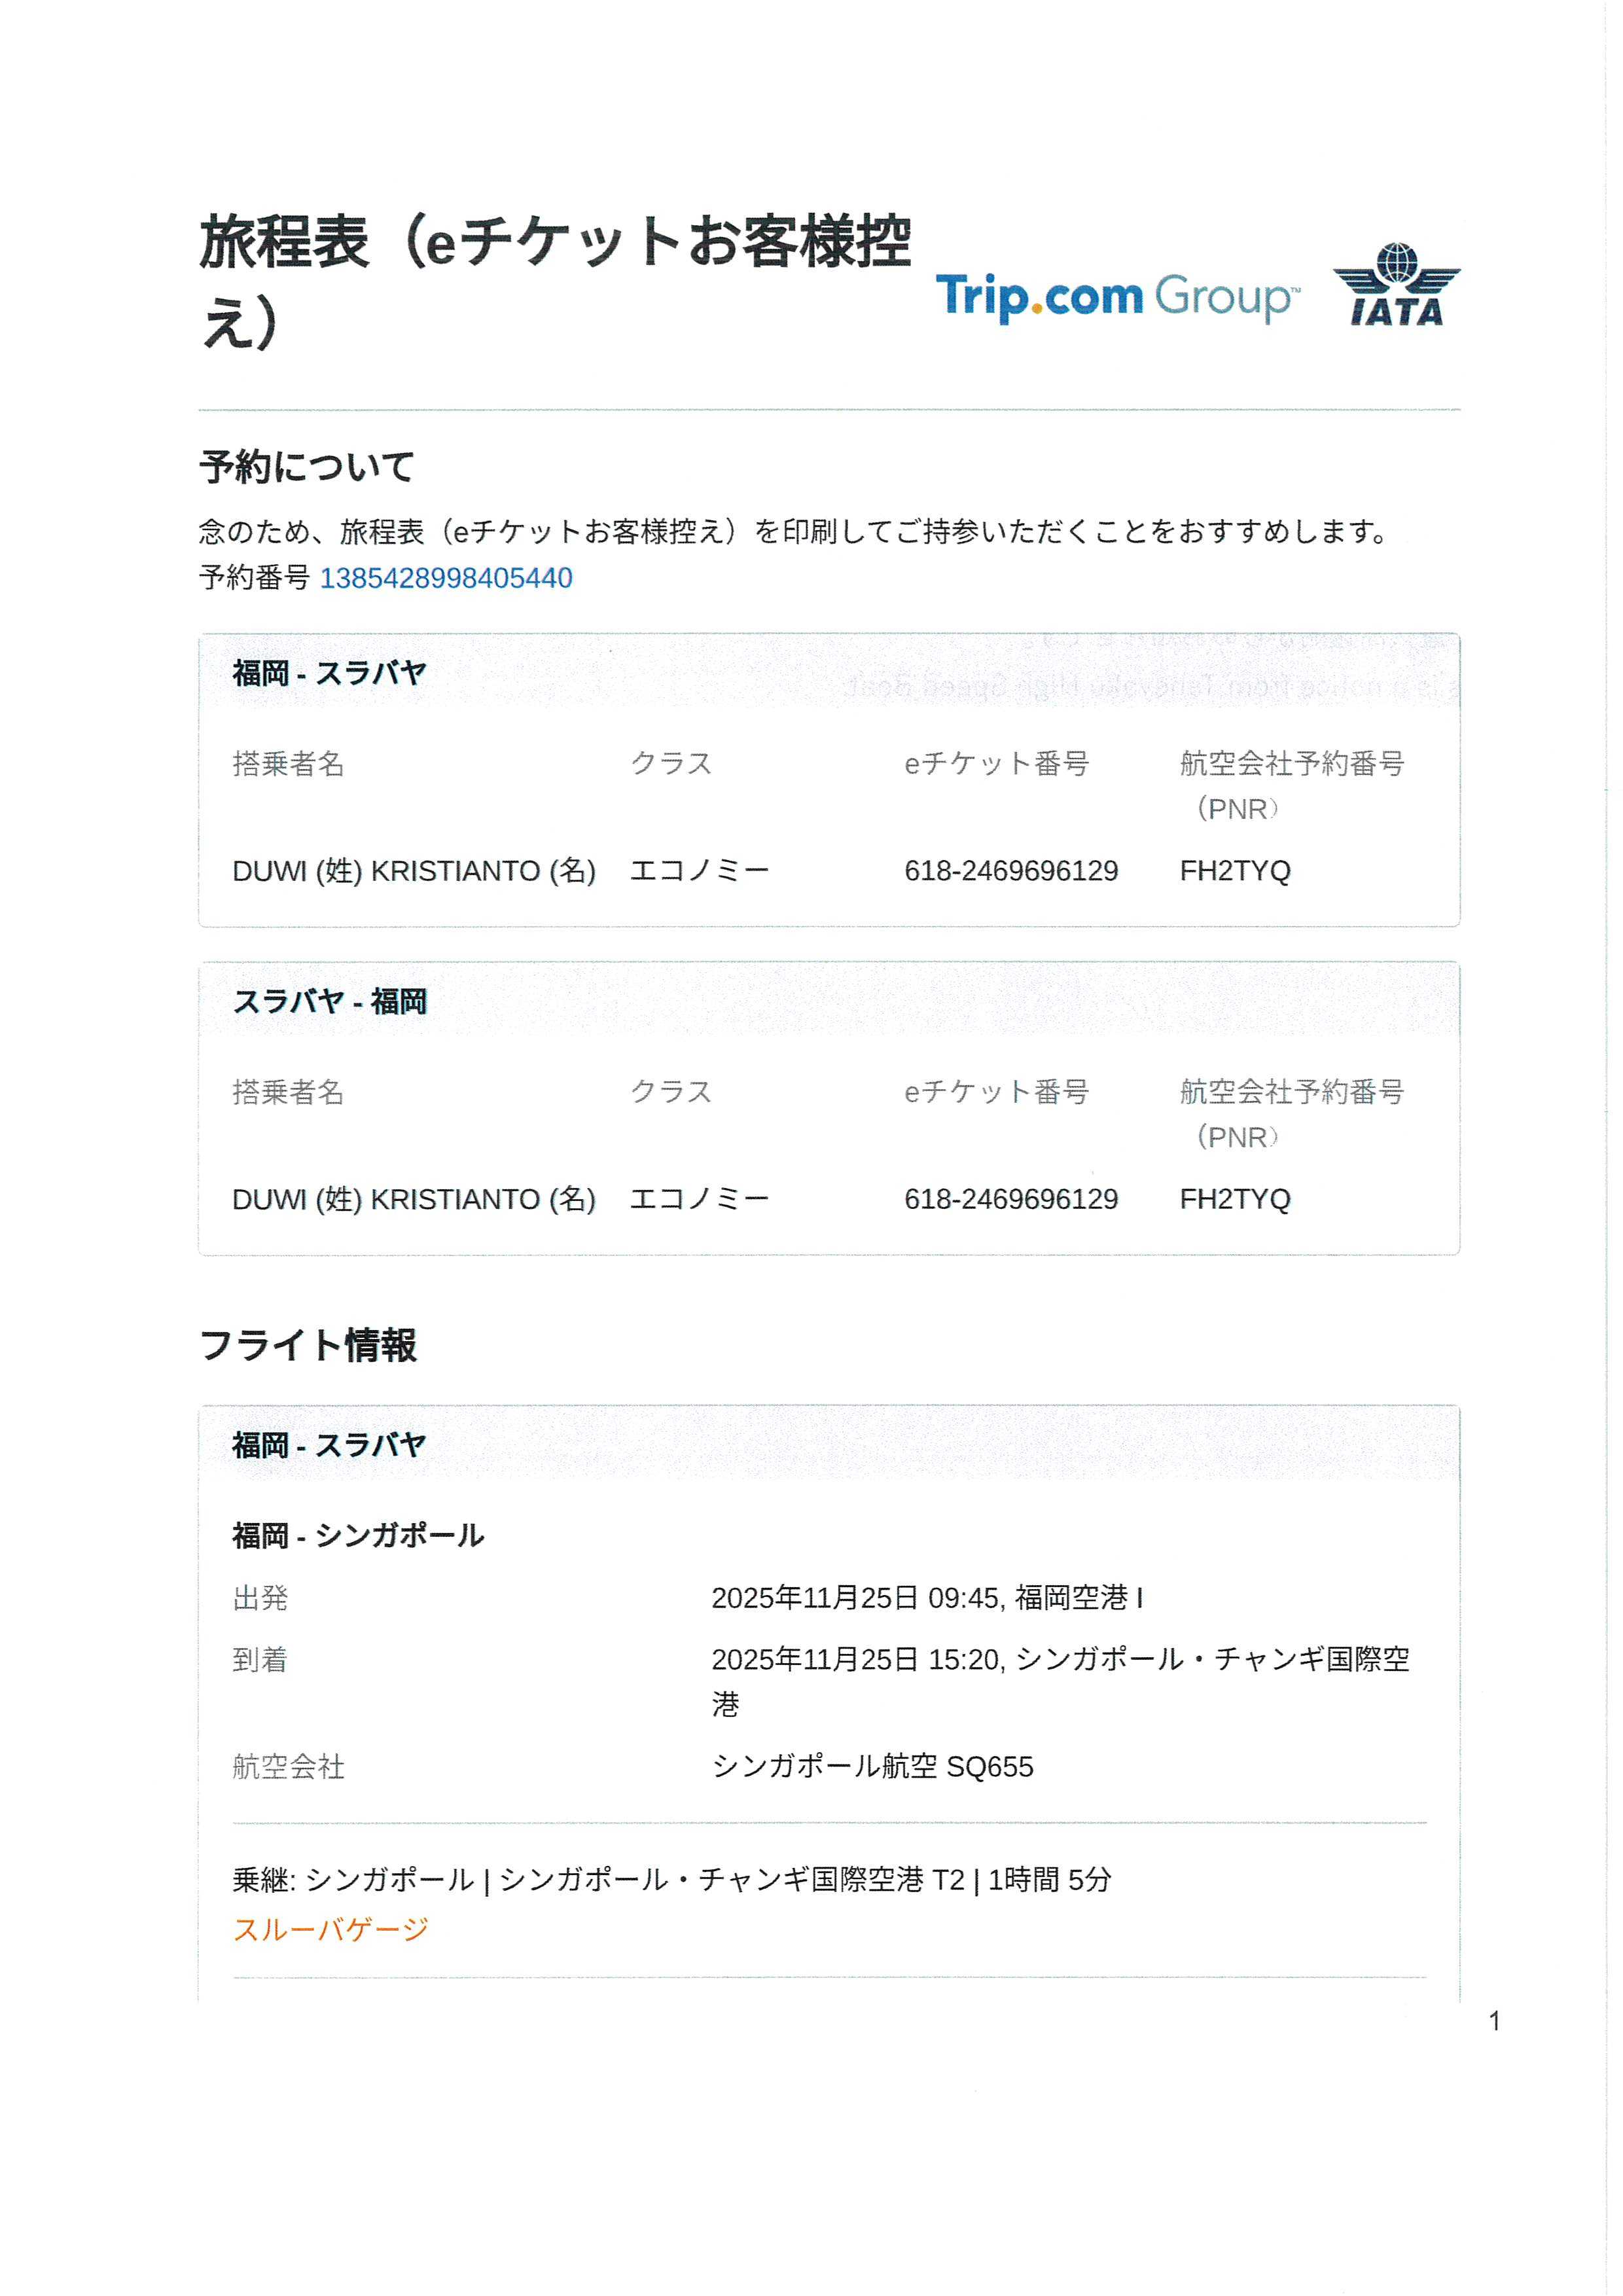Click airline シンガポール航空 SQ655 text

(872, 1767)
